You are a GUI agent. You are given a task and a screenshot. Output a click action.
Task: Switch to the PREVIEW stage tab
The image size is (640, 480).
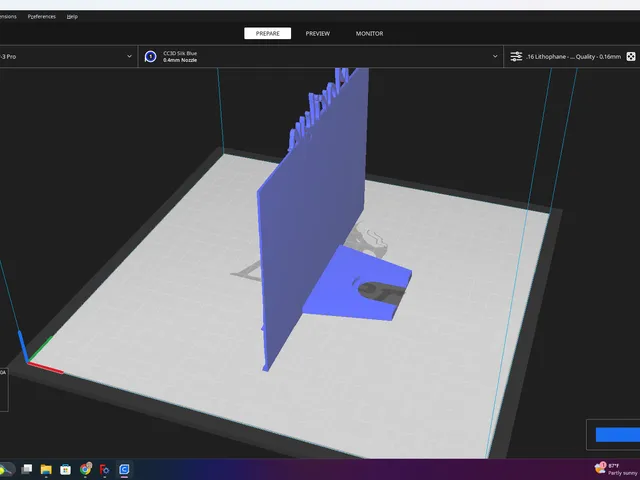[x=318, y=33]
